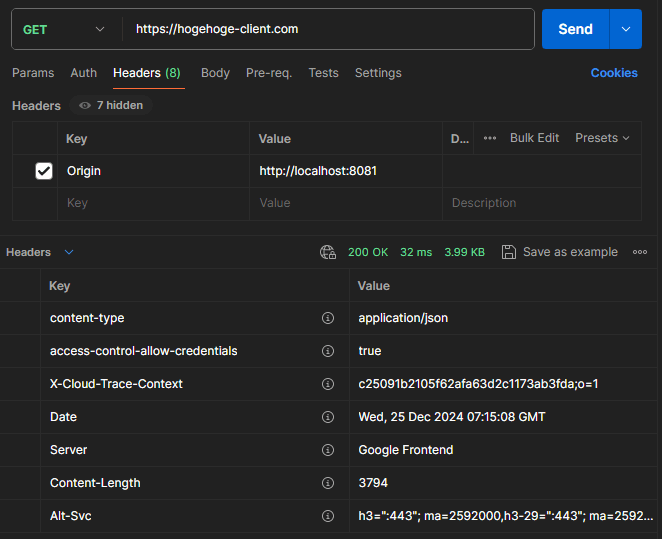Click the info icon next to content-type
Viewport: 662px width, 539px height.
pos(328,318)
